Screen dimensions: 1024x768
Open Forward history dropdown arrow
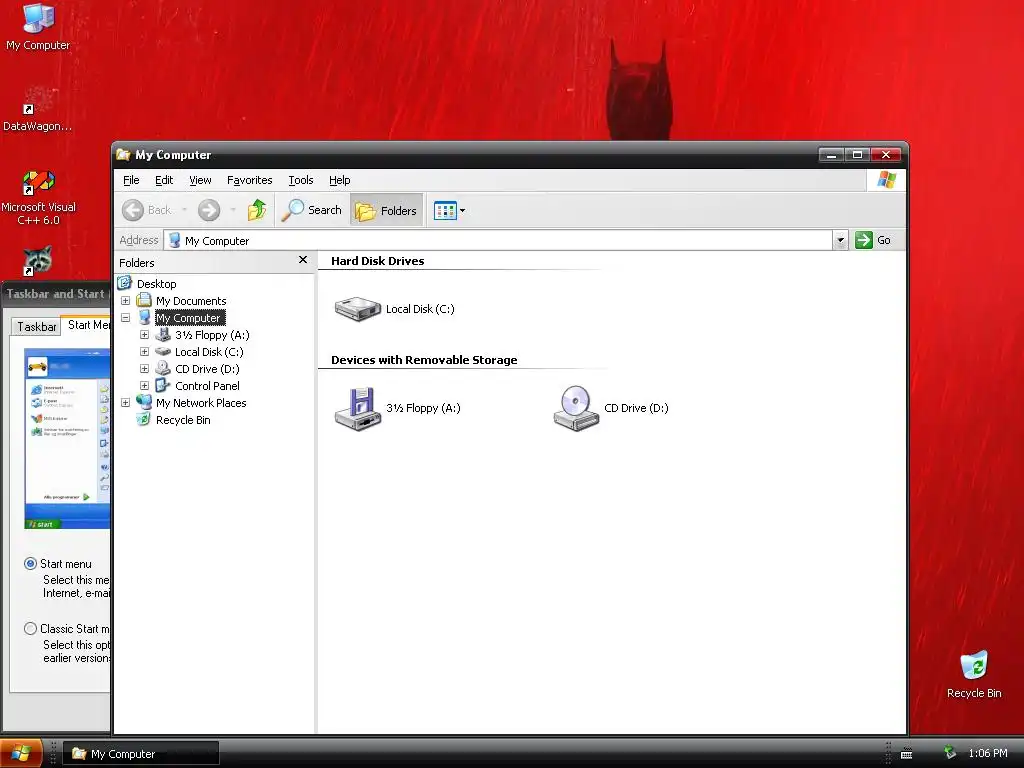click(232, 210)
